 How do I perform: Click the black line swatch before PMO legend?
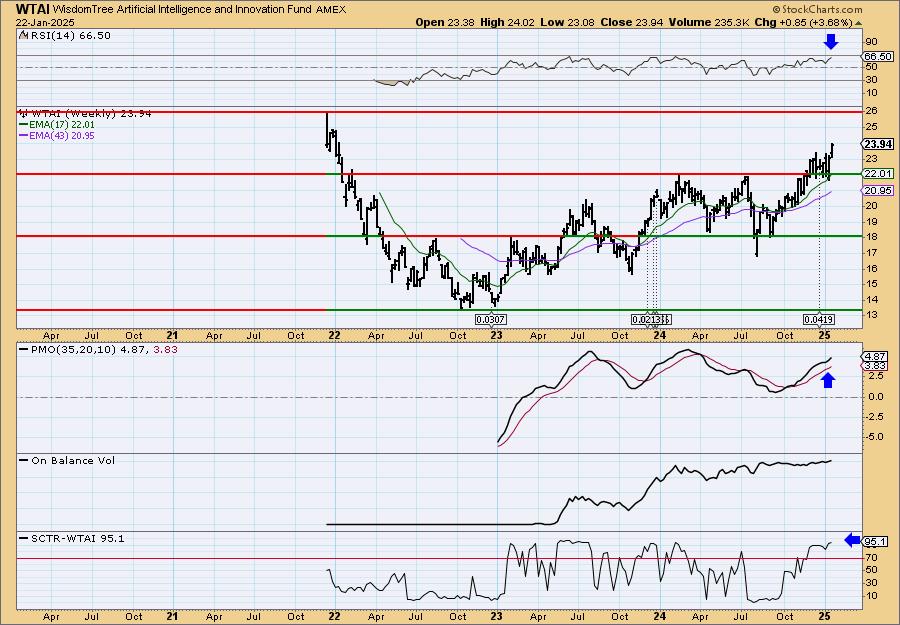tap(24, 350)
